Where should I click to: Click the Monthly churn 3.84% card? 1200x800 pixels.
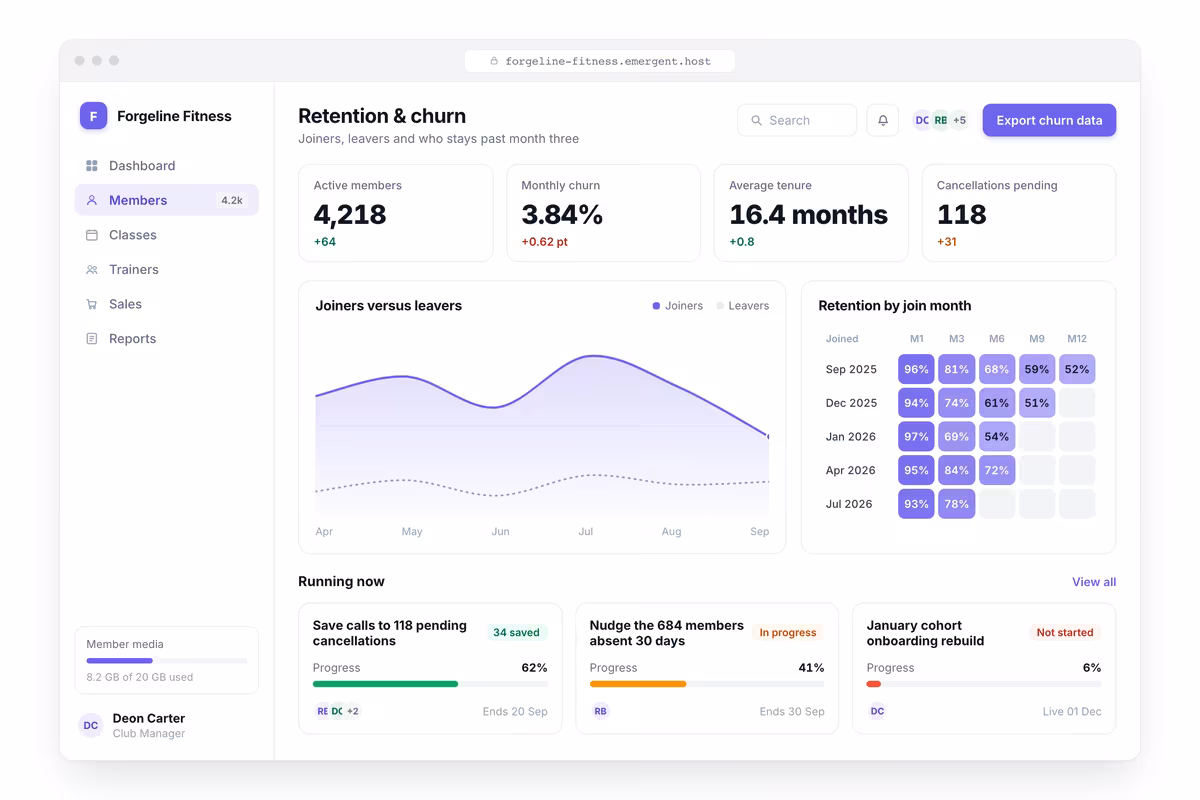[x=603, y=213]
